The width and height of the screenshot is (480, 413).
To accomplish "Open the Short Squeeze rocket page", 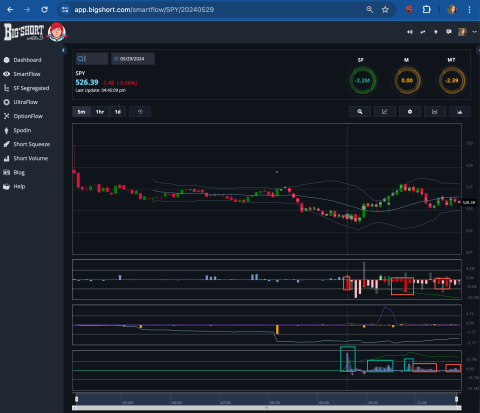I will click(x=26, y=144).
